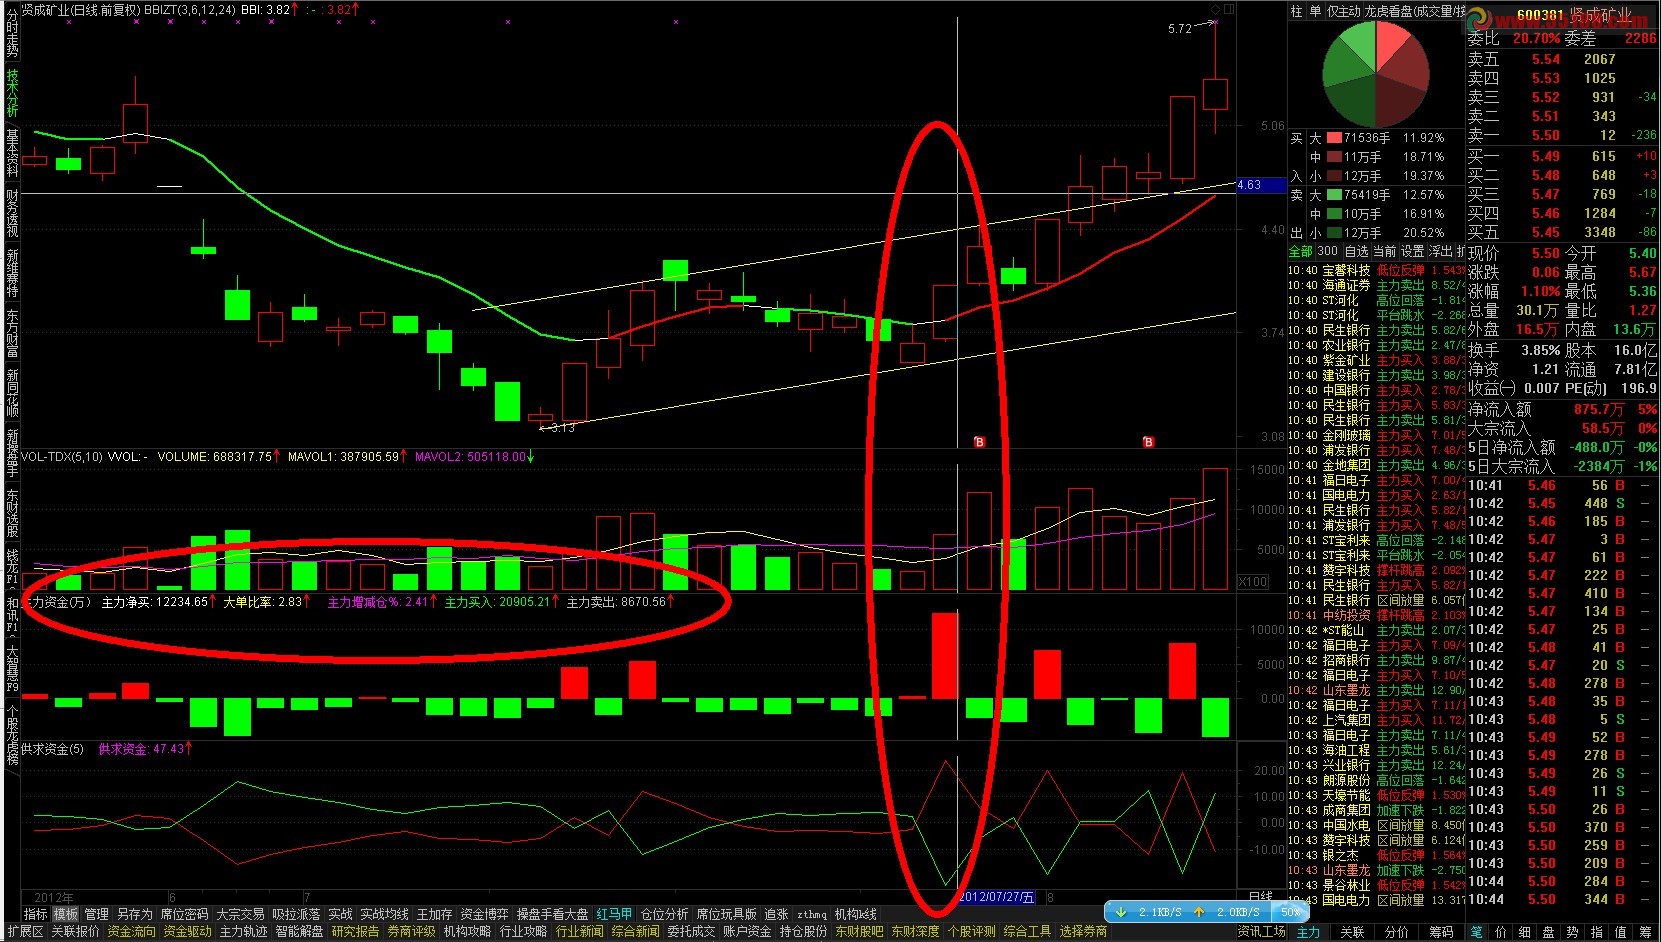Open 基本资料 in the left sidebar

click(12, 153)
